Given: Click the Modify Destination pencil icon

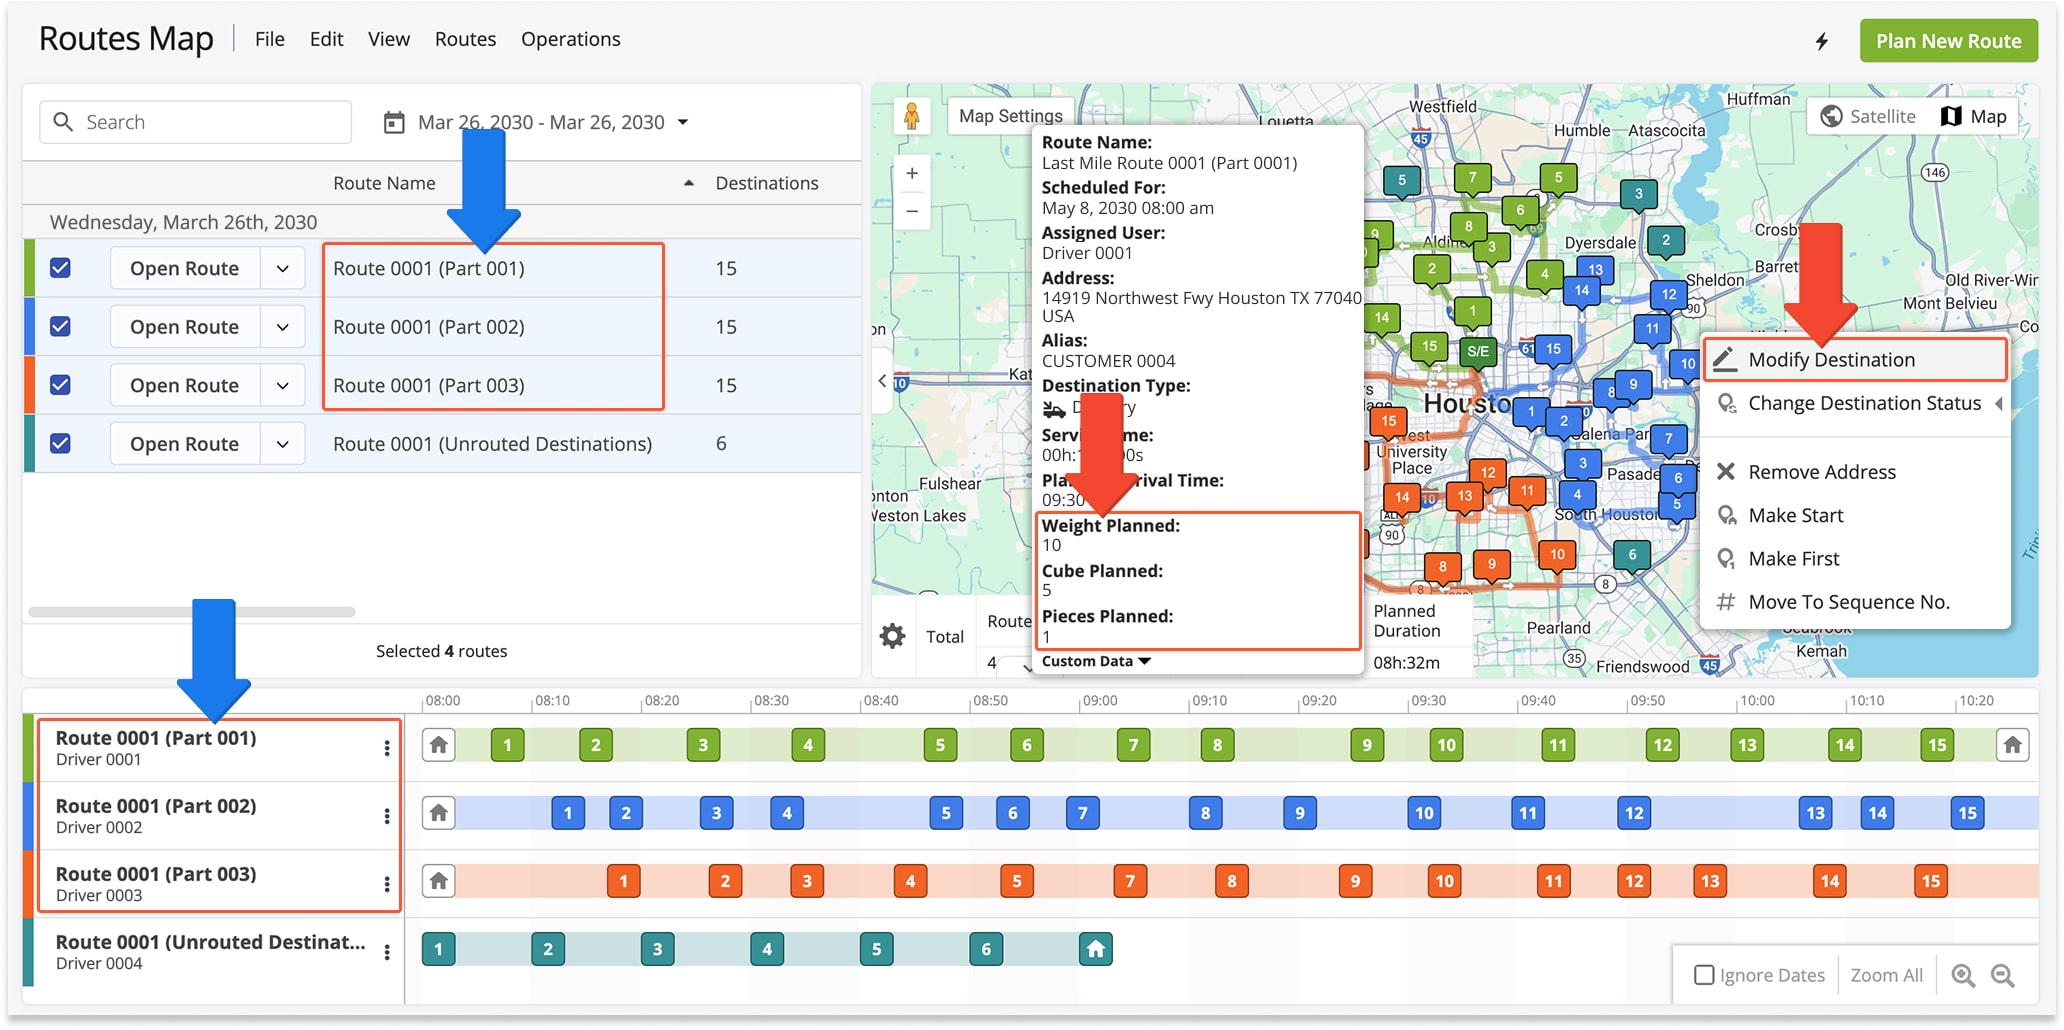Looking at the screenshot, I should [1724, 359].
